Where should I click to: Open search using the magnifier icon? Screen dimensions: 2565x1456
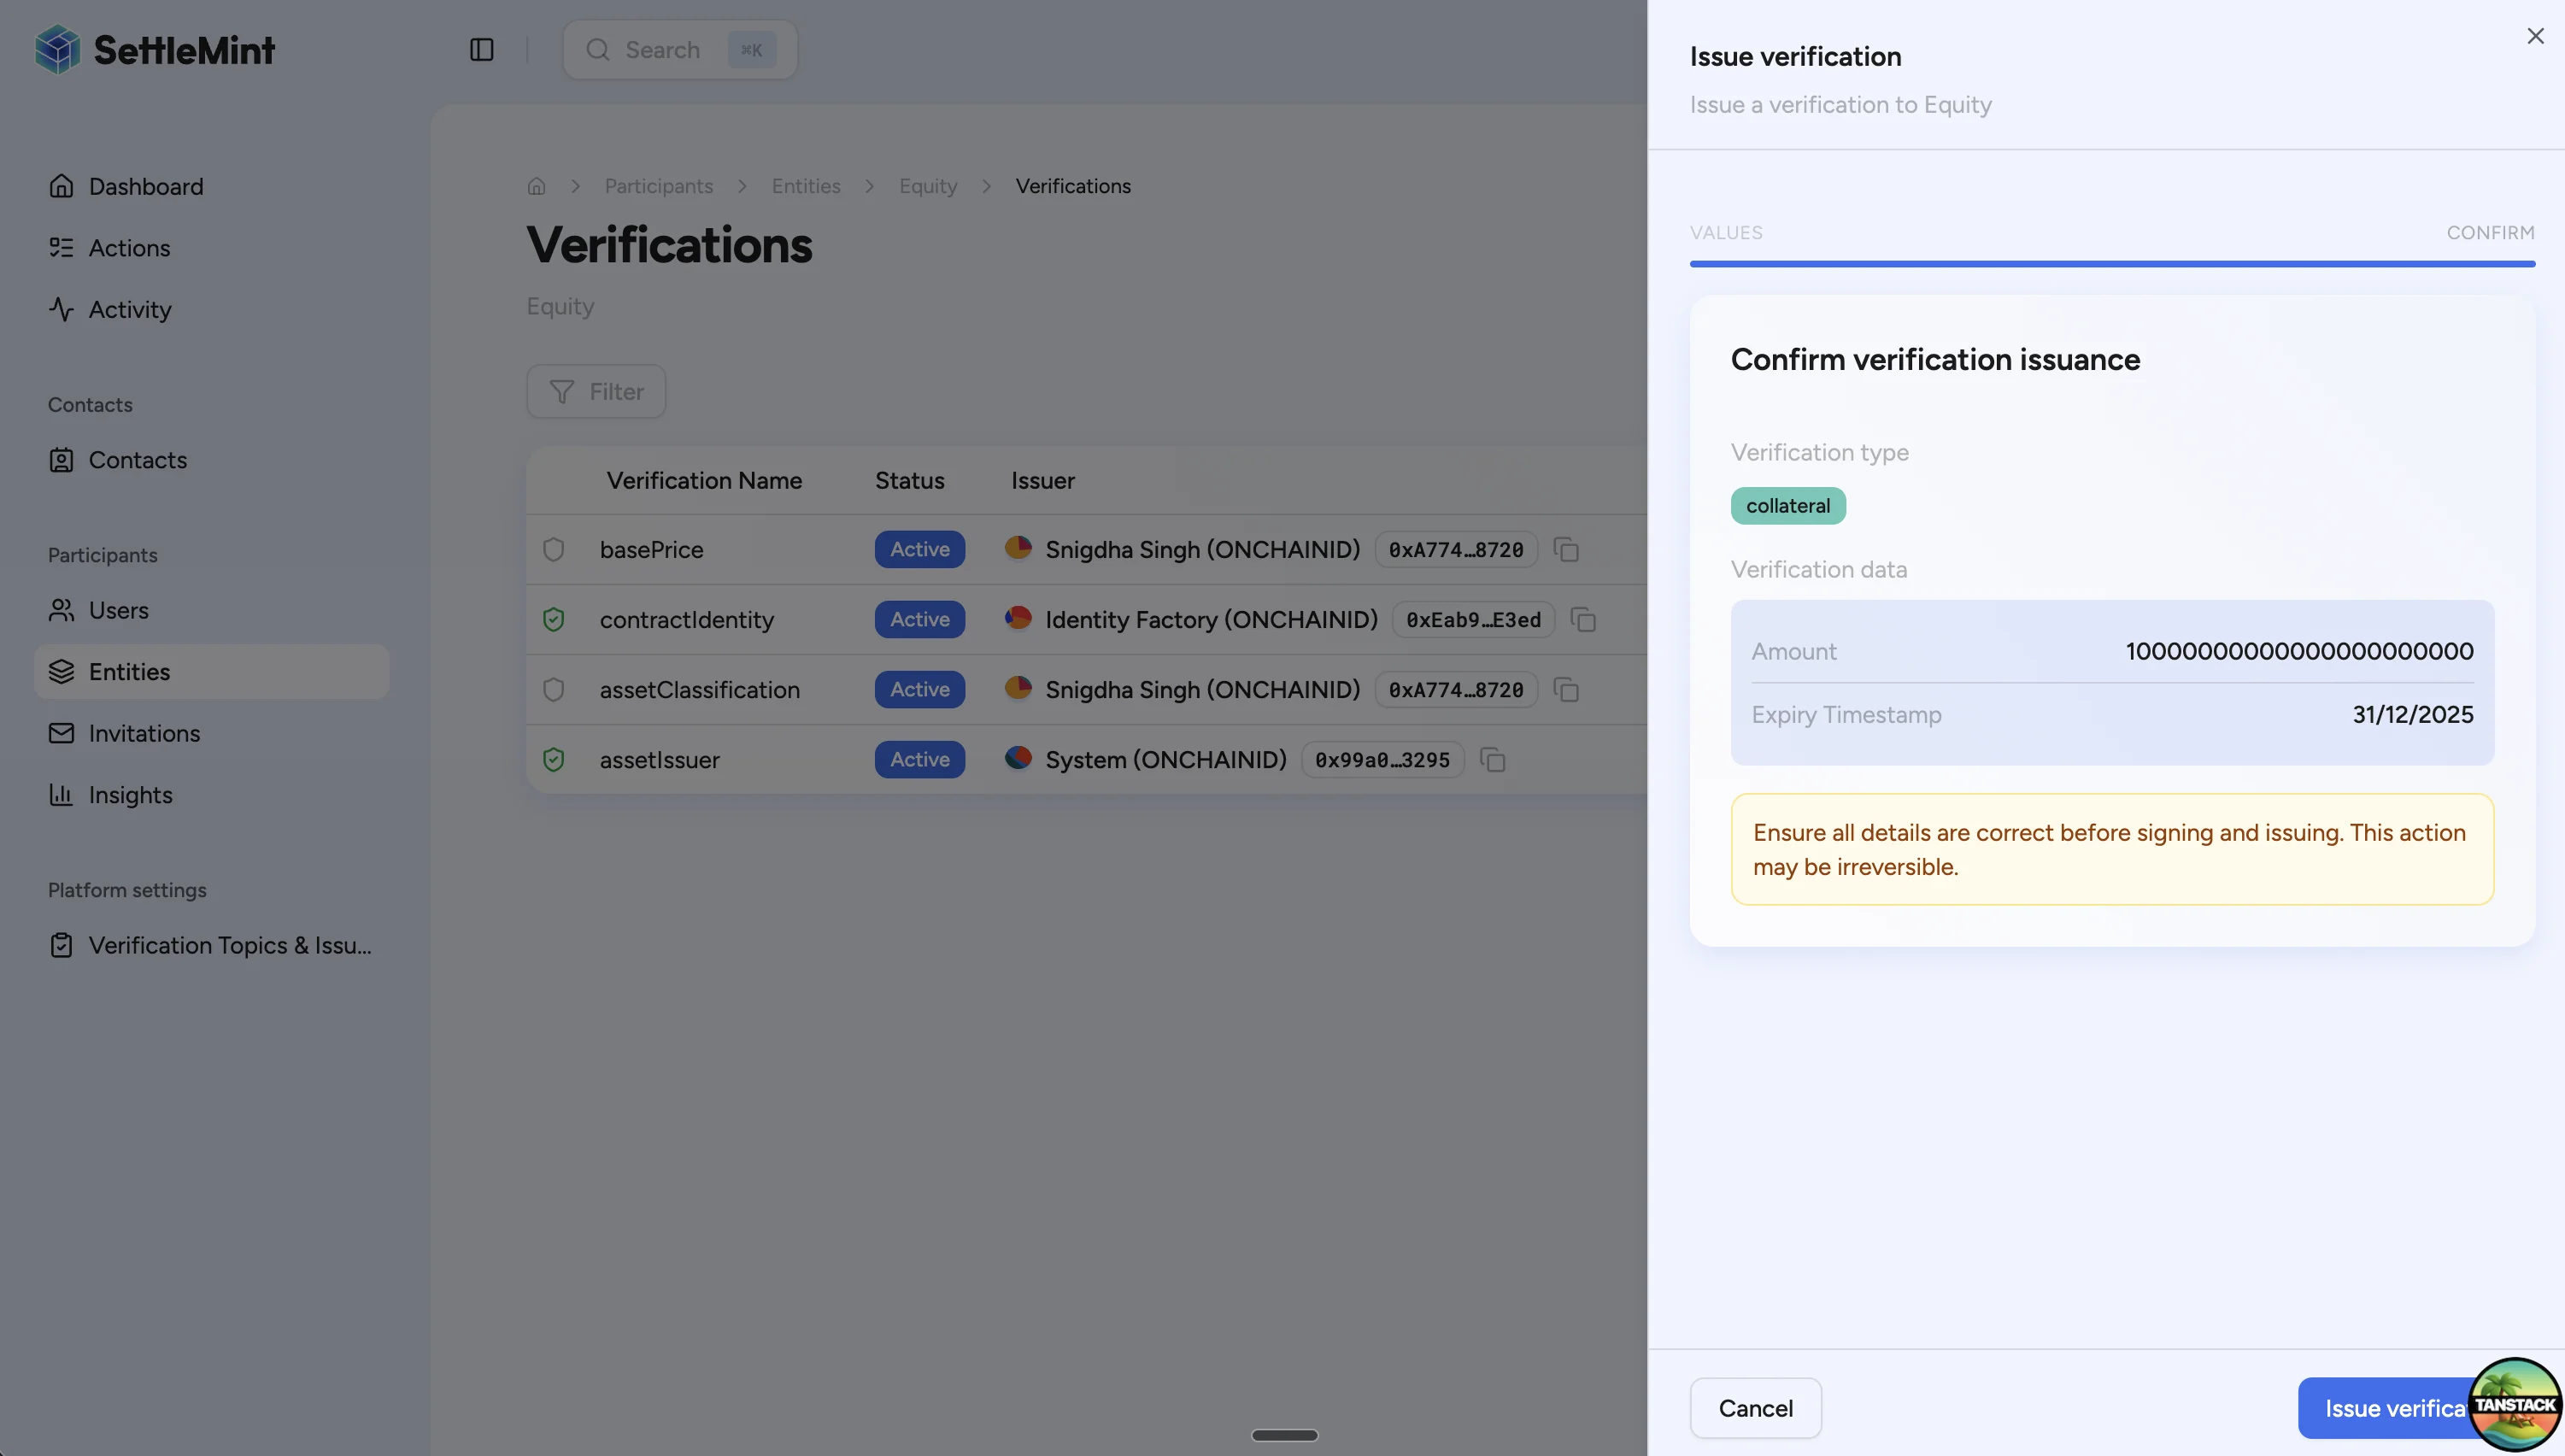tap(597, 49)
